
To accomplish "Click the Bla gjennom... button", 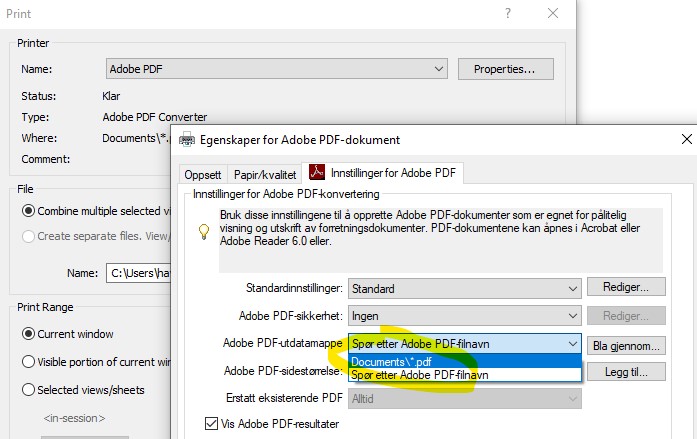I will pyautogui.click(x=626, y=346).
